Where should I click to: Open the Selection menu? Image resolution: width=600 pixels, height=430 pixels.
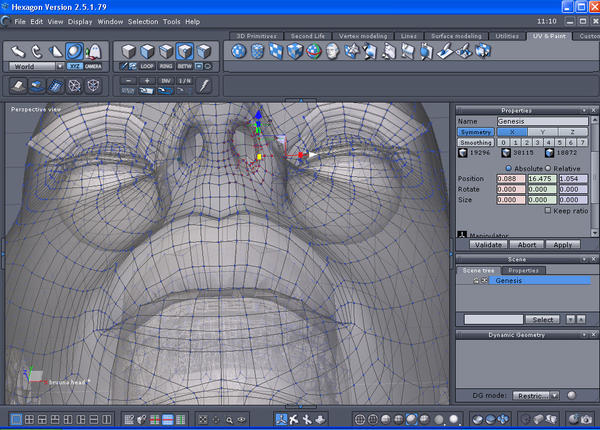point(142,21)
